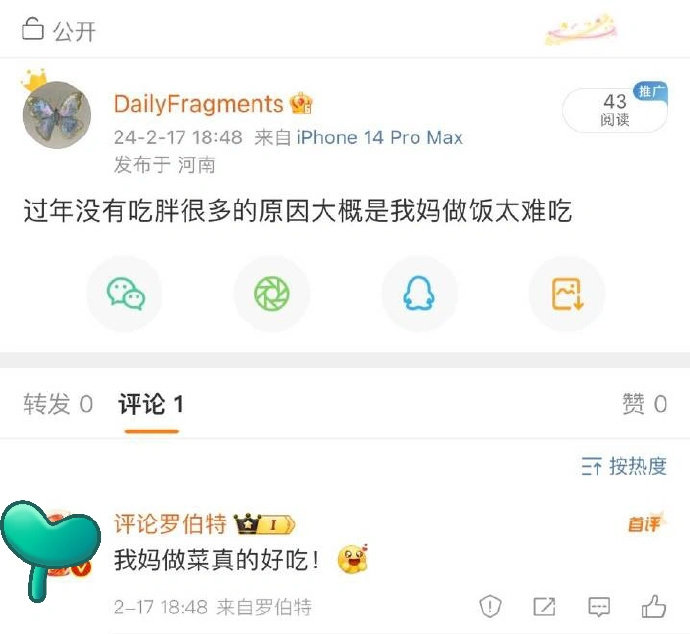Viewport: 690px width, 634px height.
Task: Open the 43 阅读 promotion button
Action: point(615,110)
